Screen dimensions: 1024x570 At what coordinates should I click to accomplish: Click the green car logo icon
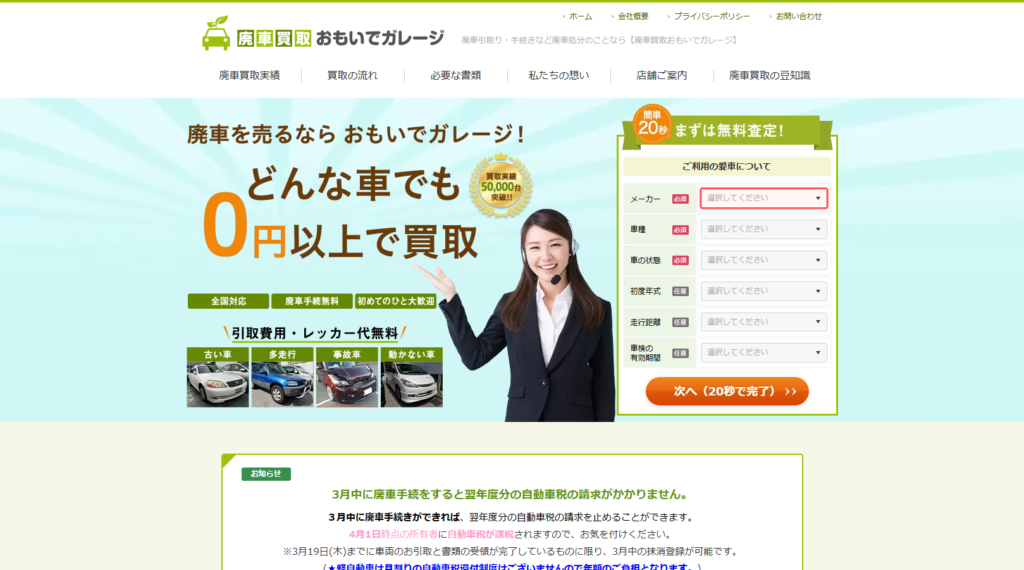216,34
